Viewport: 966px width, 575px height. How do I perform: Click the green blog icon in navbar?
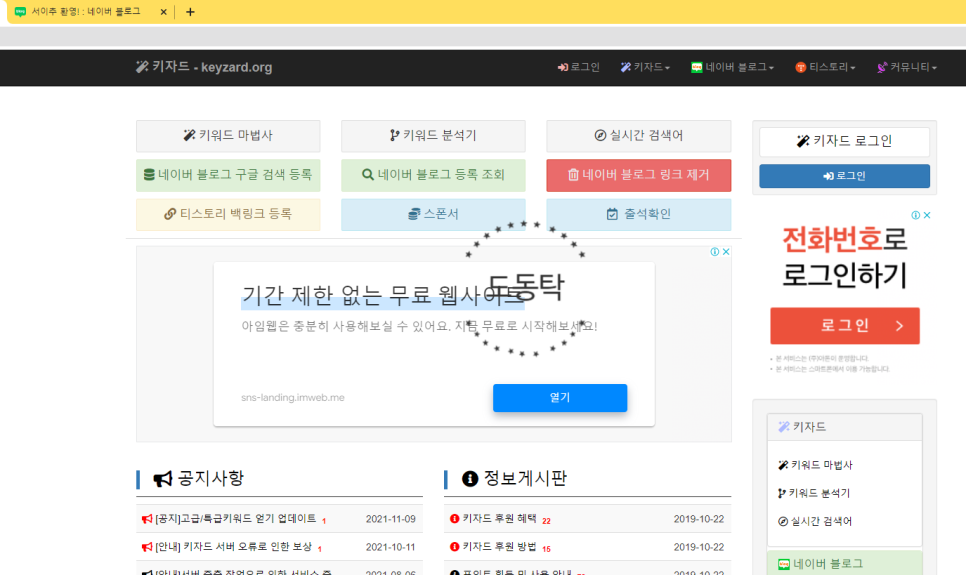697,67
